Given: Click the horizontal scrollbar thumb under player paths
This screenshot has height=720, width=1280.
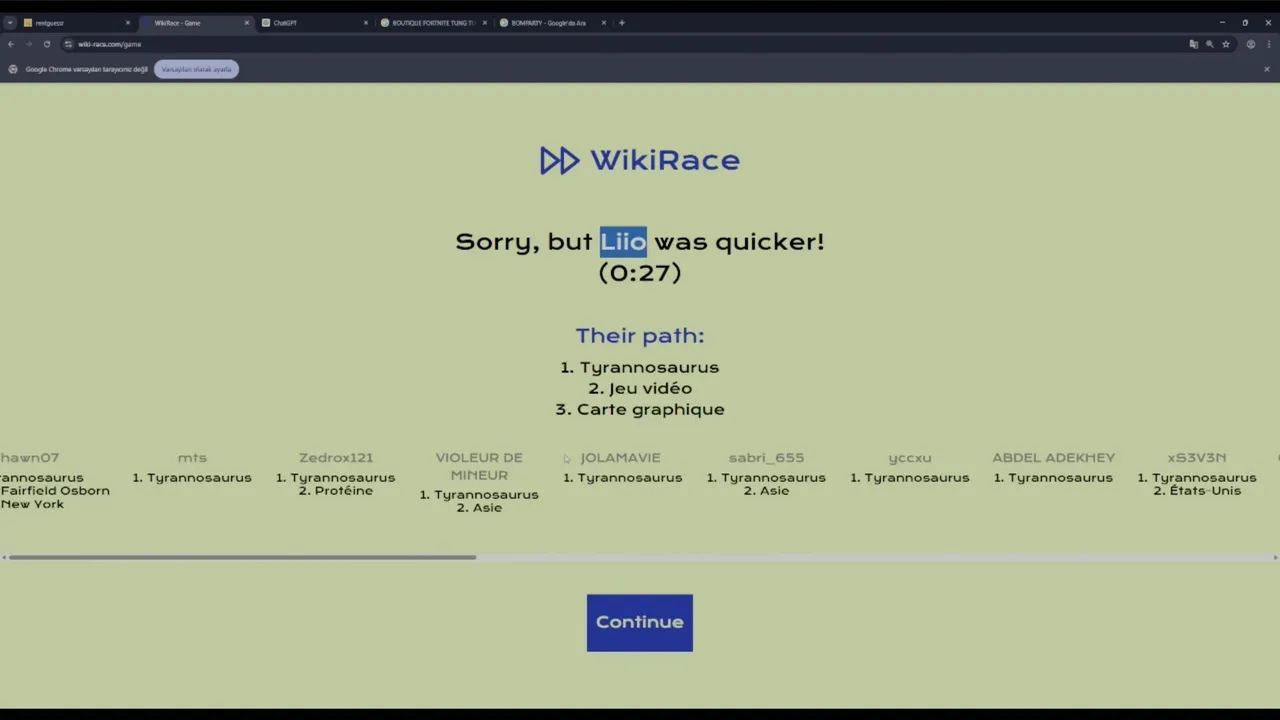Looking at the screenshot, I should pyautogui.click(x=242, y=557).
